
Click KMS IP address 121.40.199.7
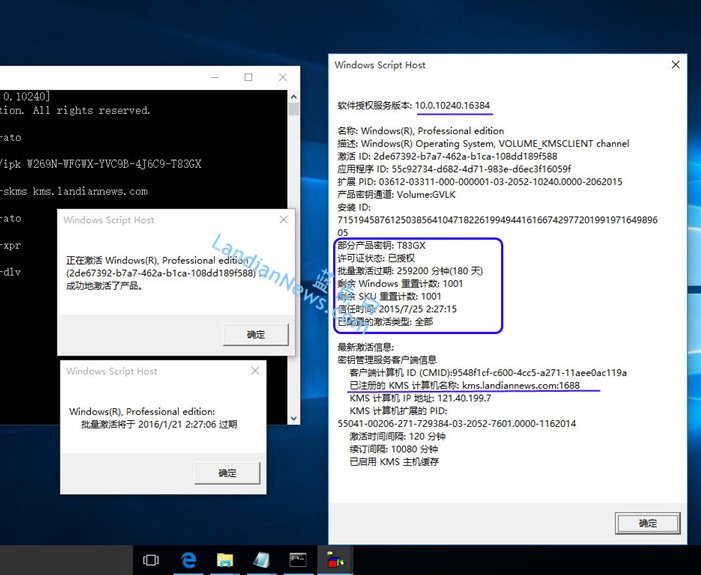(x=464, y=398)
